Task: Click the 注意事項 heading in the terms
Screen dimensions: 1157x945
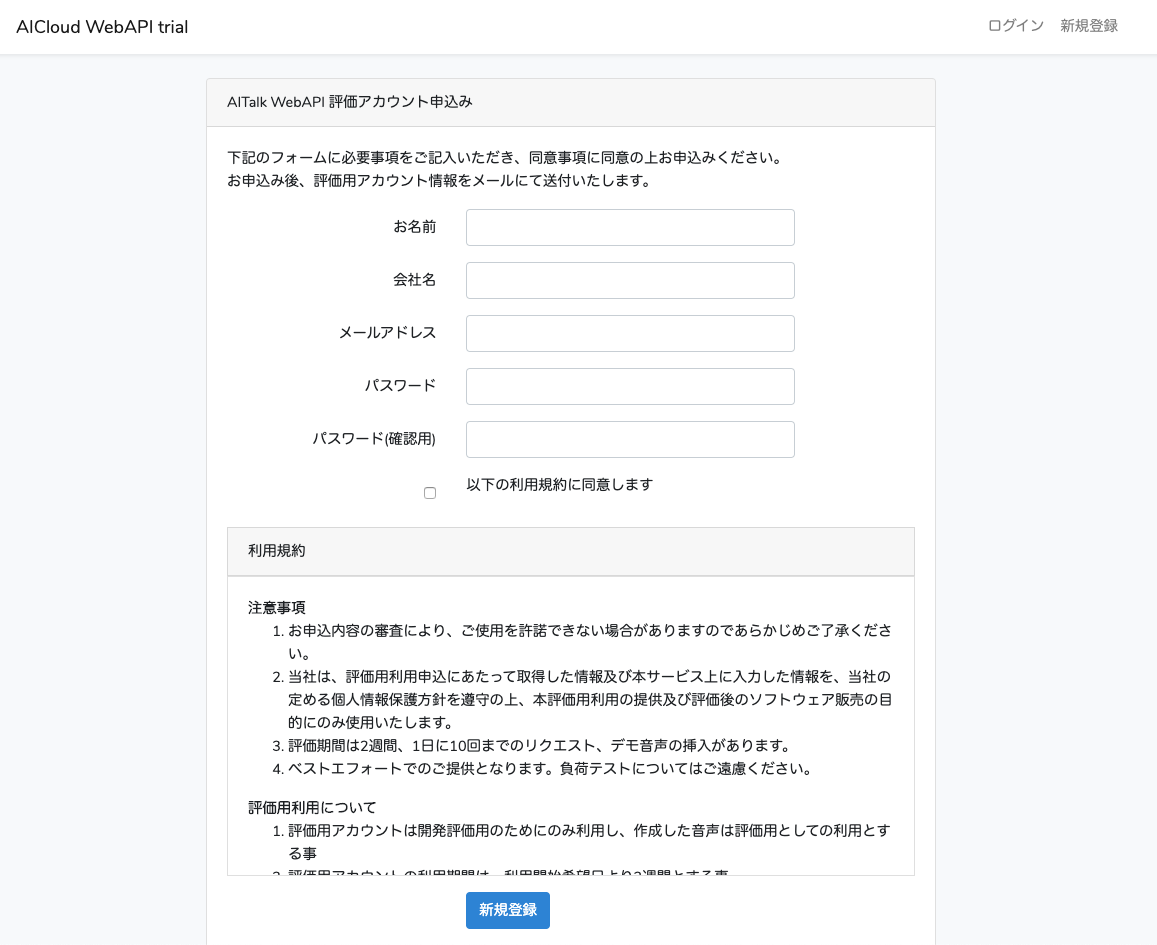Action: coord(277,608)
